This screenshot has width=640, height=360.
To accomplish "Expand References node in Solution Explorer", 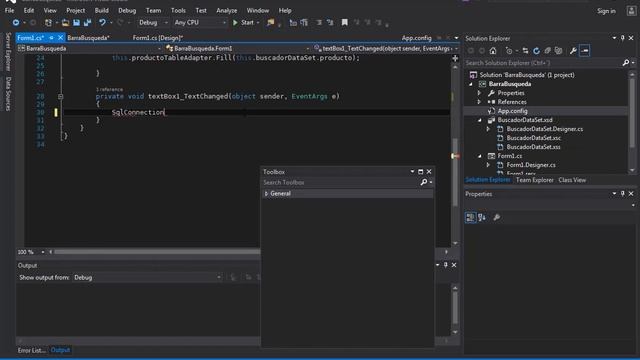I will (480, 102).
